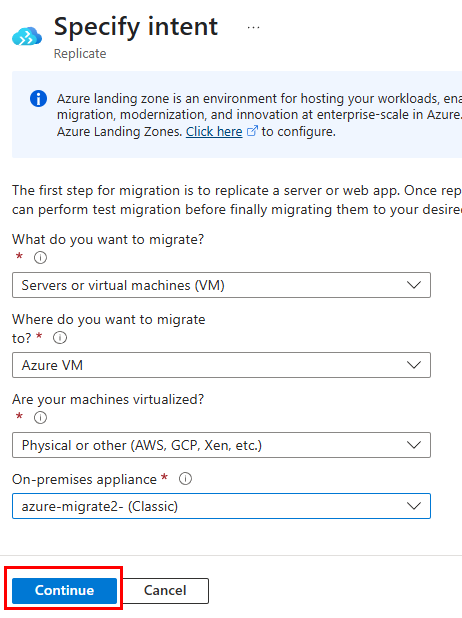
Task: Click the Azure Migrate cloud icon
Action: [27, 36]
